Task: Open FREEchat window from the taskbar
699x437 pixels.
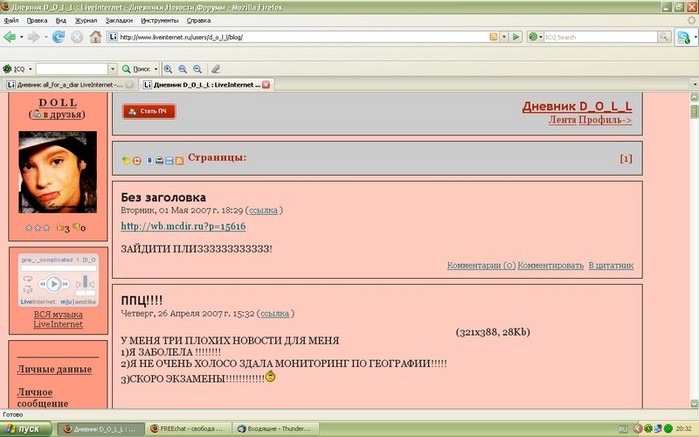Action: 190,429
